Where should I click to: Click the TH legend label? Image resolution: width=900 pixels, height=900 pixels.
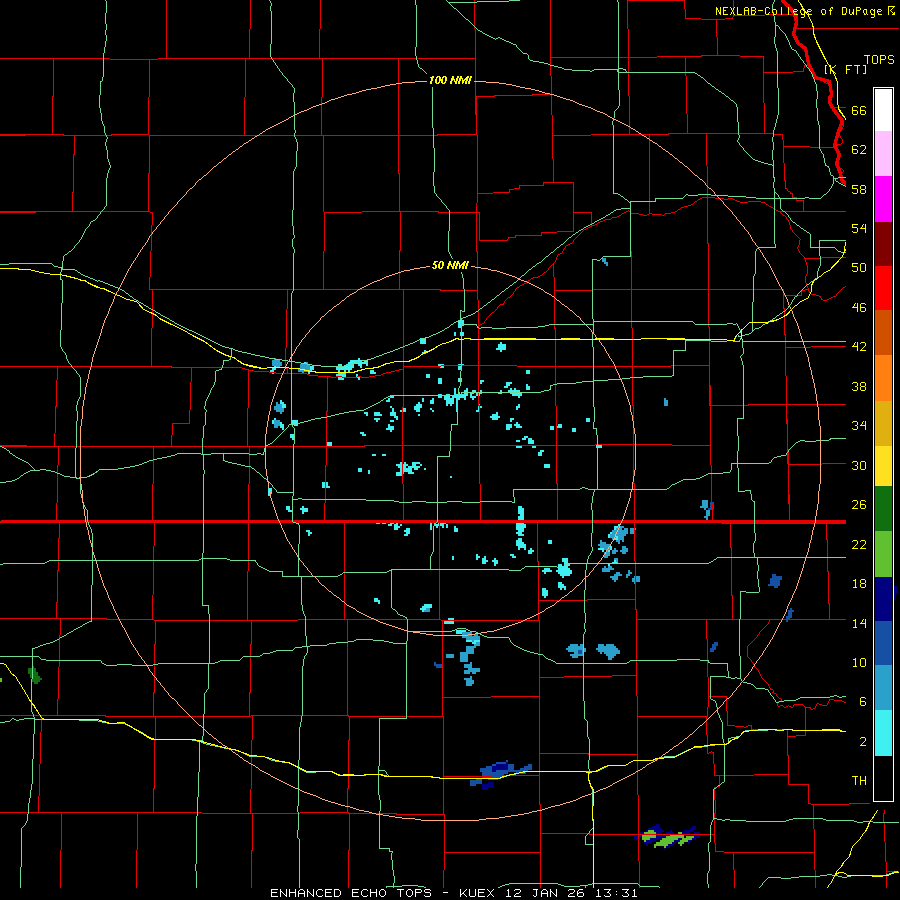(859, 781)
